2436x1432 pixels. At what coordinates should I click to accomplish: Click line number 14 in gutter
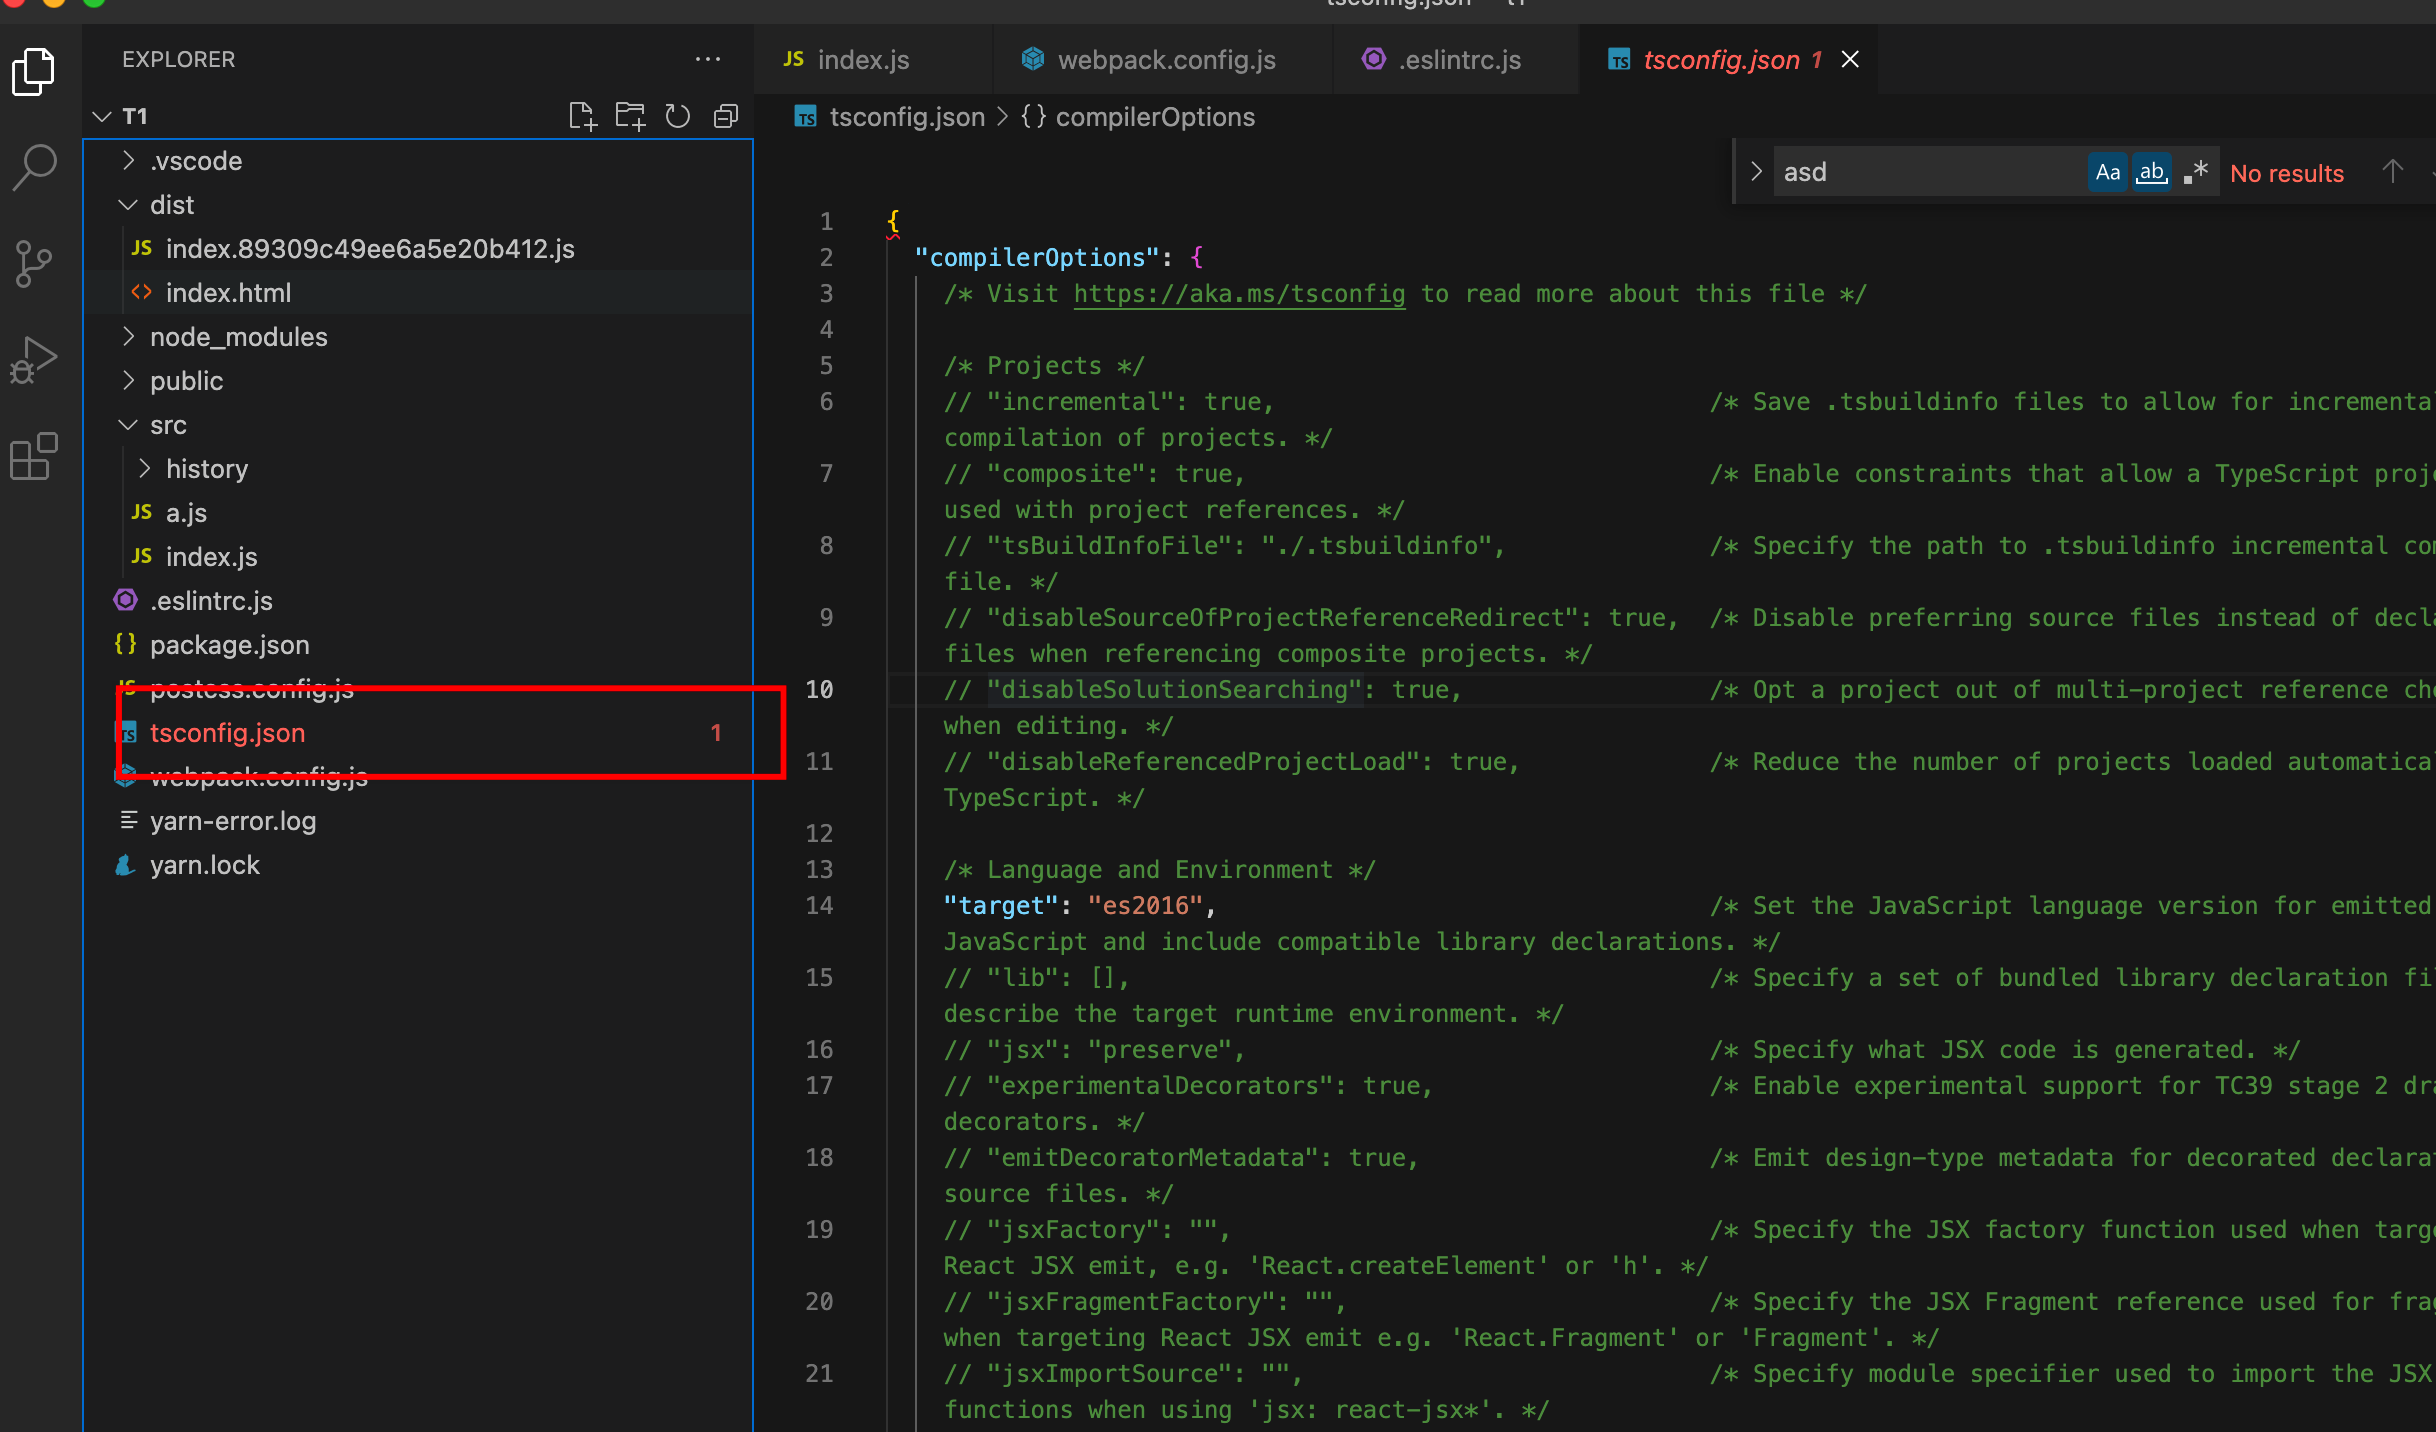pyautogui.click(x=819, y=906)
